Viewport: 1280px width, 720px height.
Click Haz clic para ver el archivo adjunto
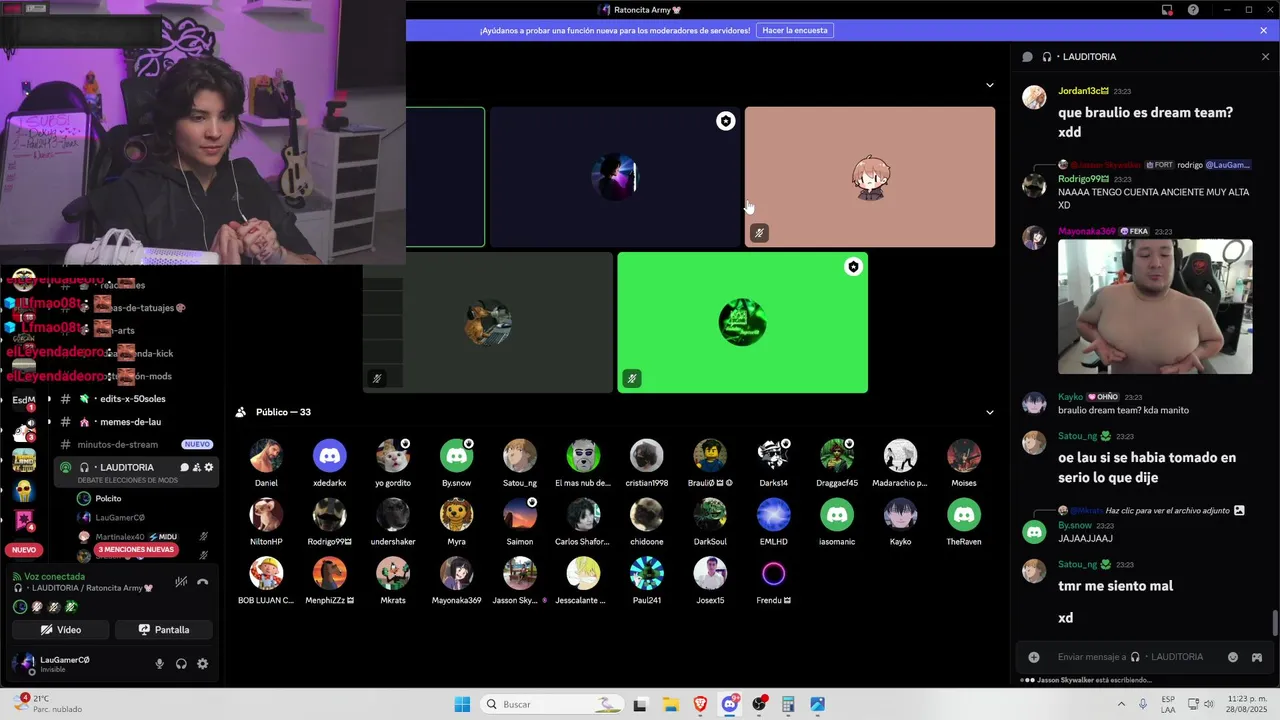coord(1167,510)
